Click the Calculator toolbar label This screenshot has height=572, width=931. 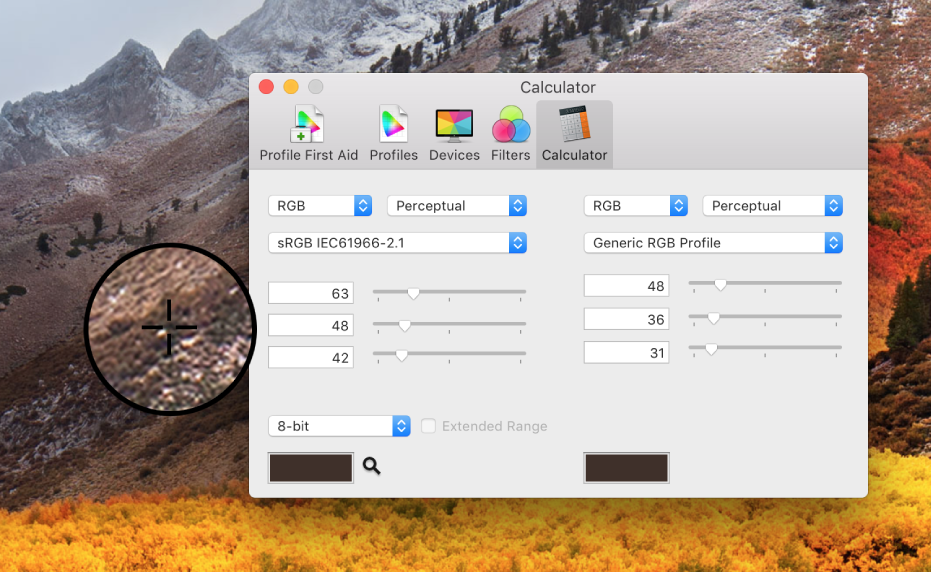(x=574, y=155)
